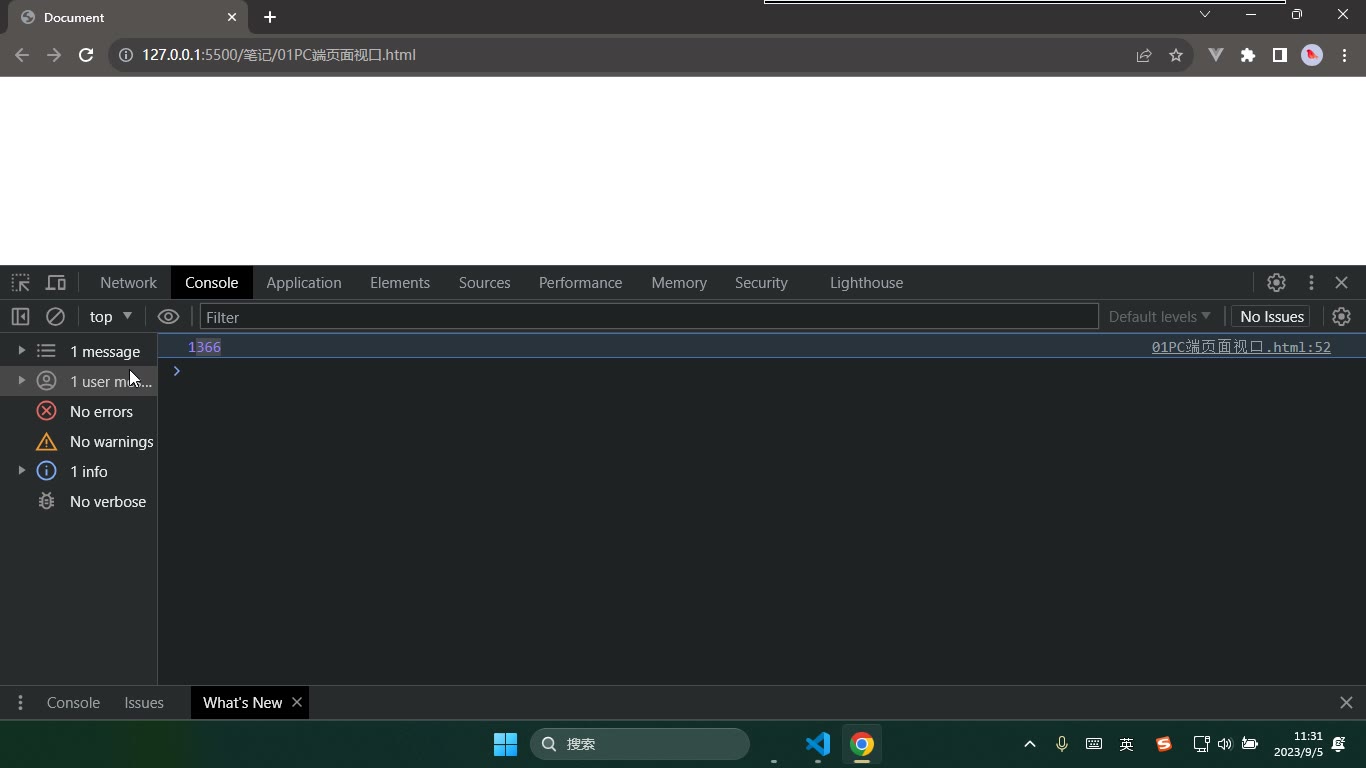
Task: Open a new browser tab
Action: click(x=270, y=17)
